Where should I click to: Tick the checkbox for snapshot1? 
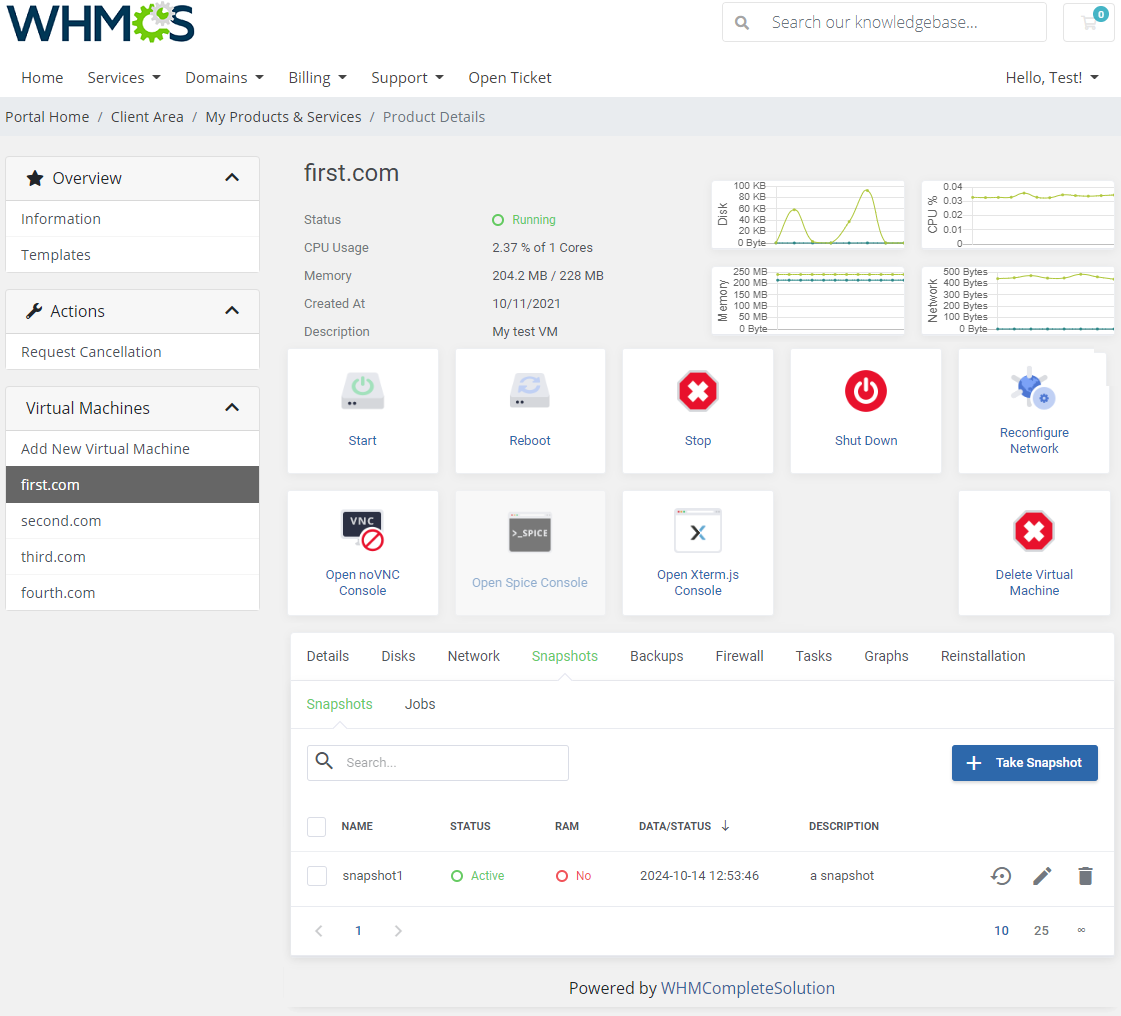[x=317, y=876]
